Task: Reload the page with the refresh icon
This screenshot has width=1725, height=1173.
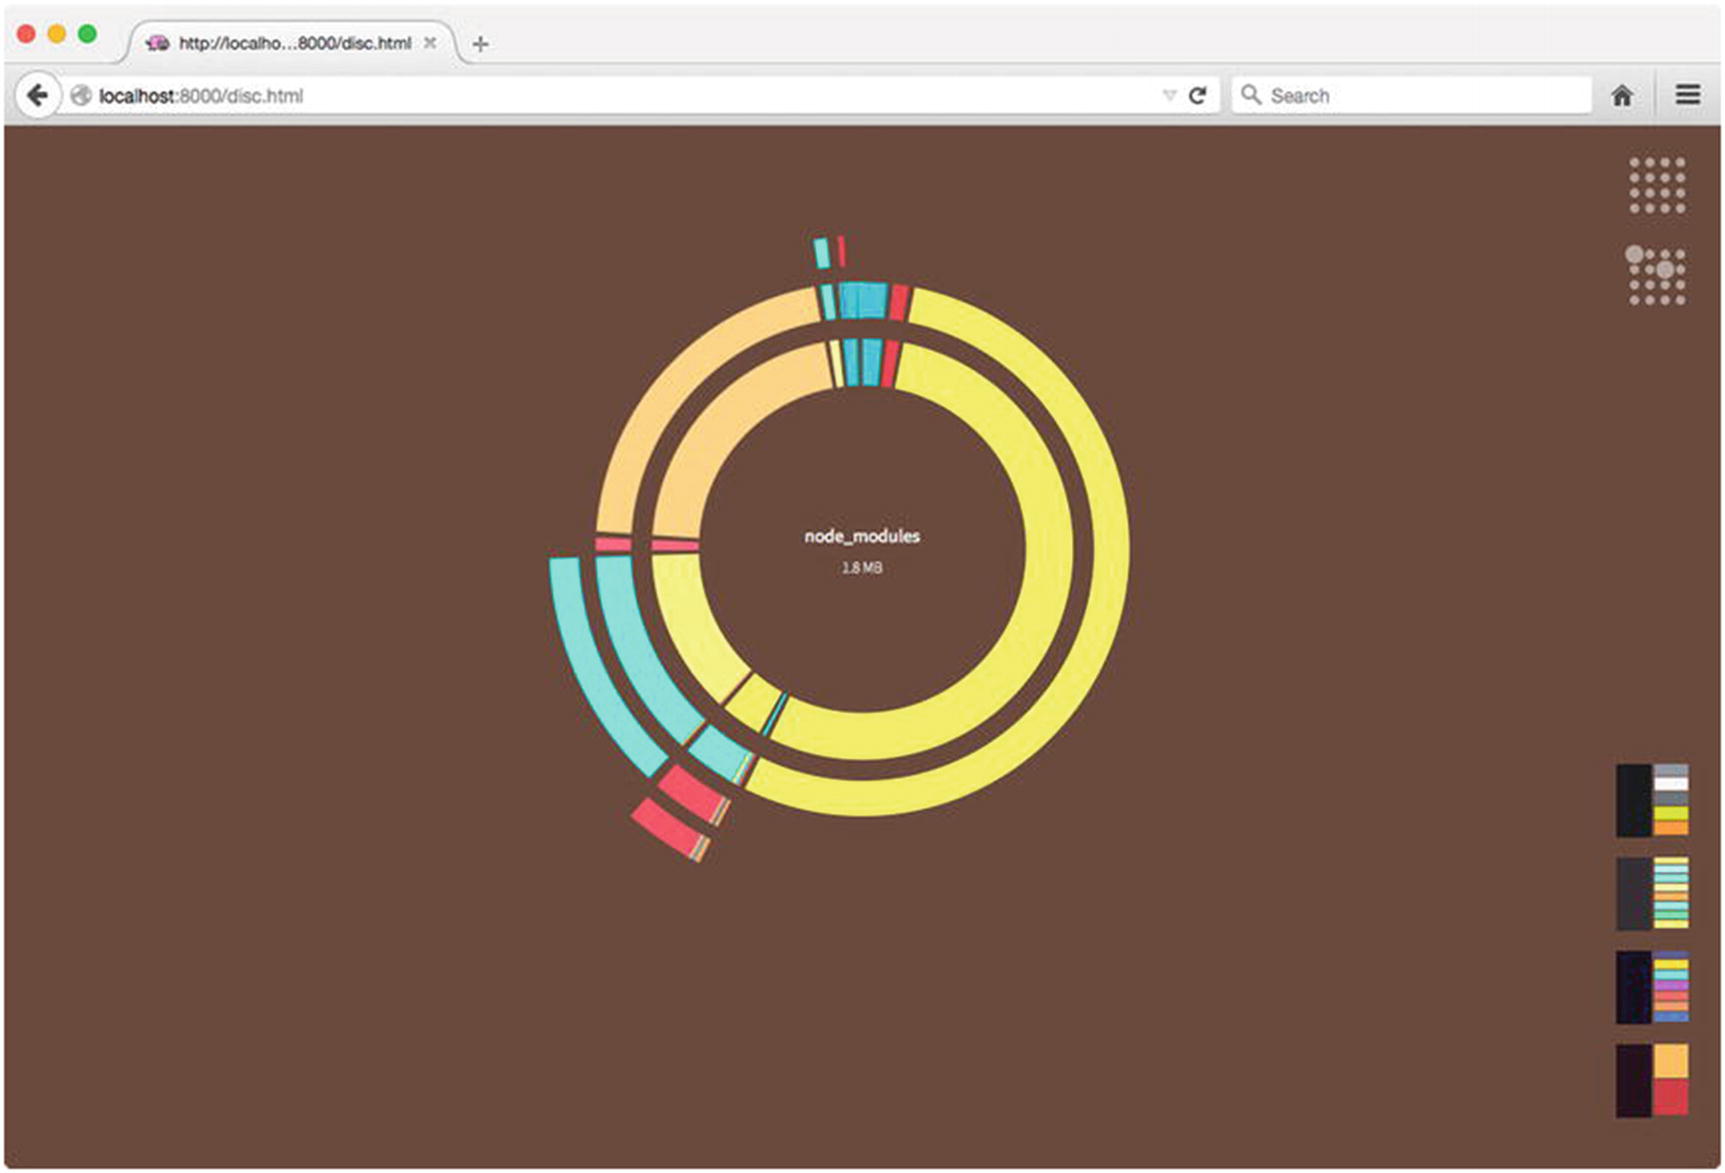Action: [1197, 96]
